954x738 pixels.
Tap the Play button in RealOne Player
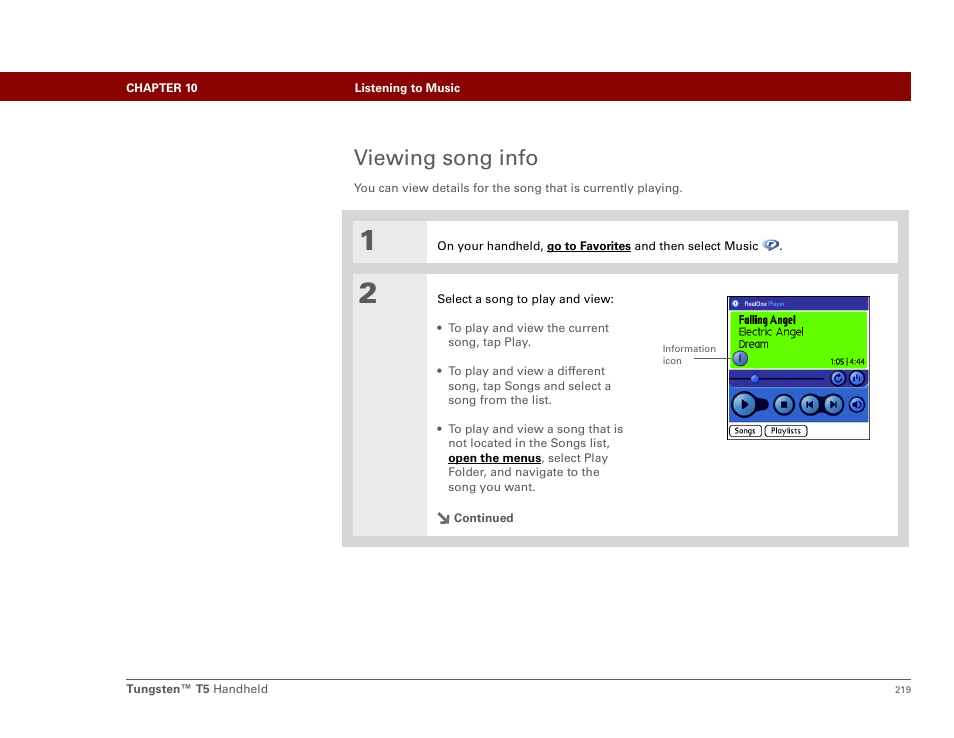743,405
